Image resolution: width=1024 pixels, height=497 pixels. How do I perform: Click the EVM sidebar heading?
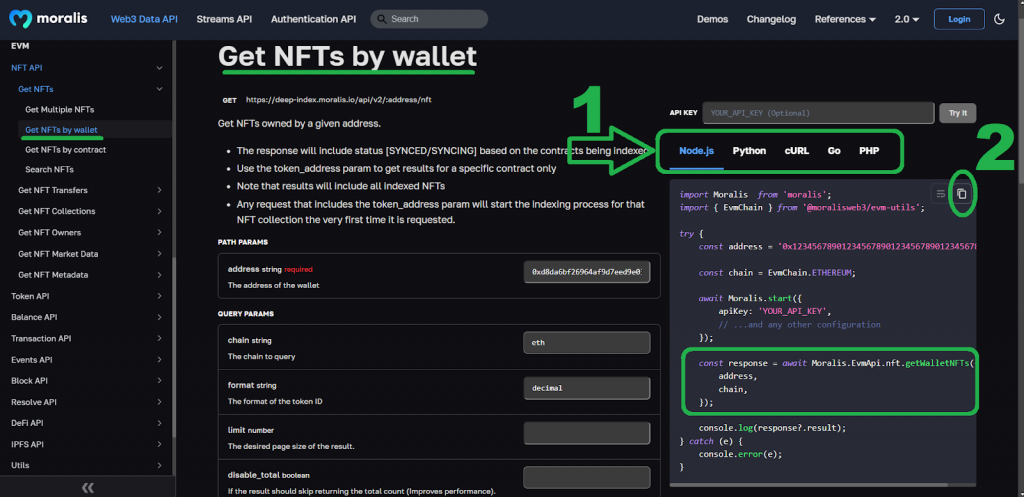20,46
